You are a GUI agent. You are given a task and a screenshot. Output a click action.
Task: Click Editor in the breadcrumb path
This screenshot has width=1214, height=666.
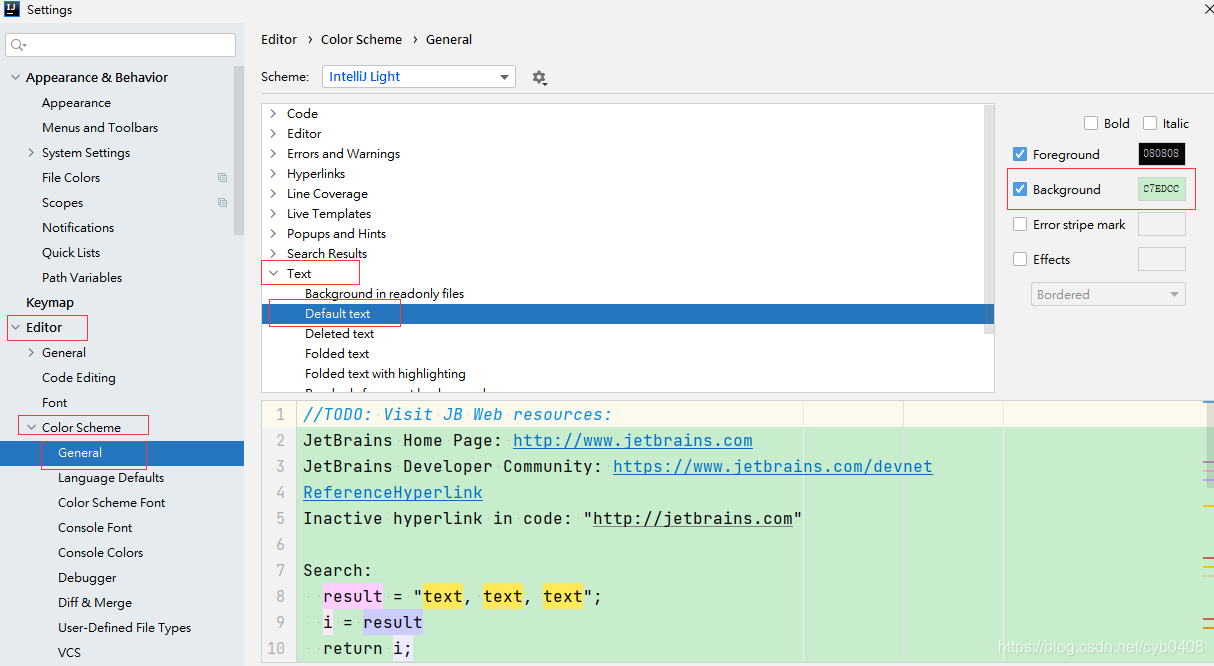click(279, 39)
